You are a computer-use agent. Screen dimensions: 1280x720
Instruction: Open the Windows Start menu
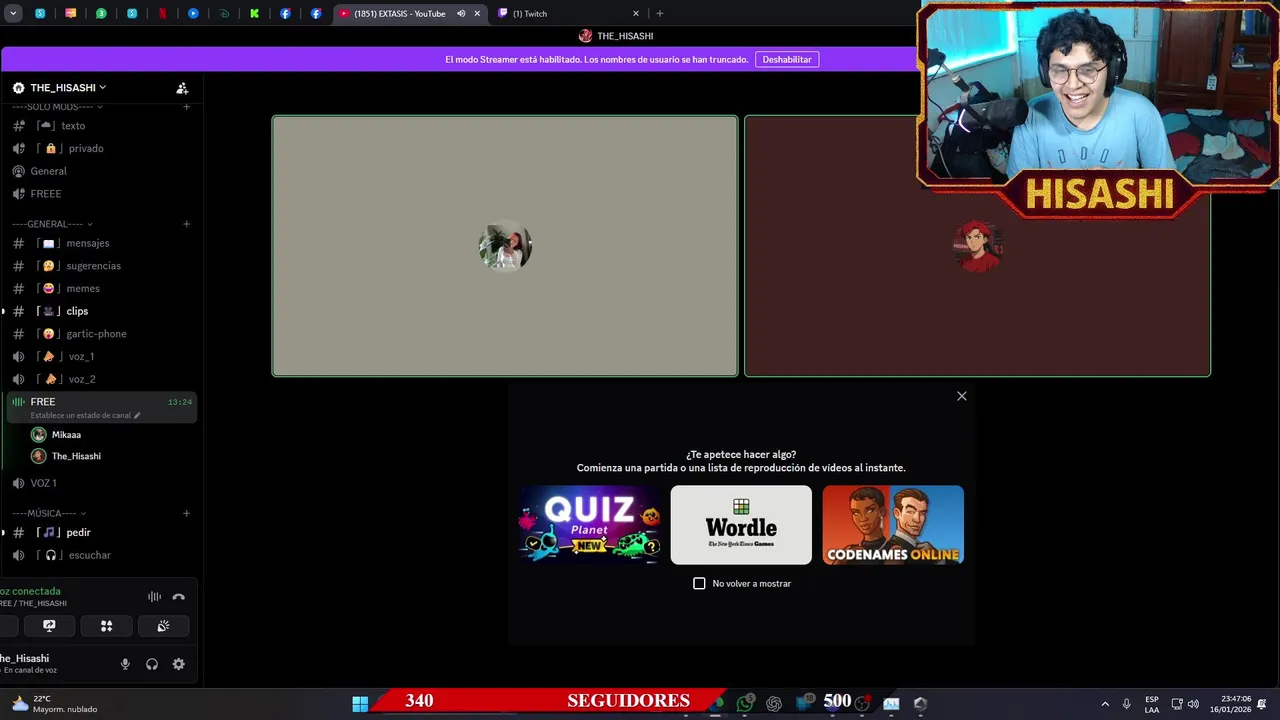[x=360, y=704]
